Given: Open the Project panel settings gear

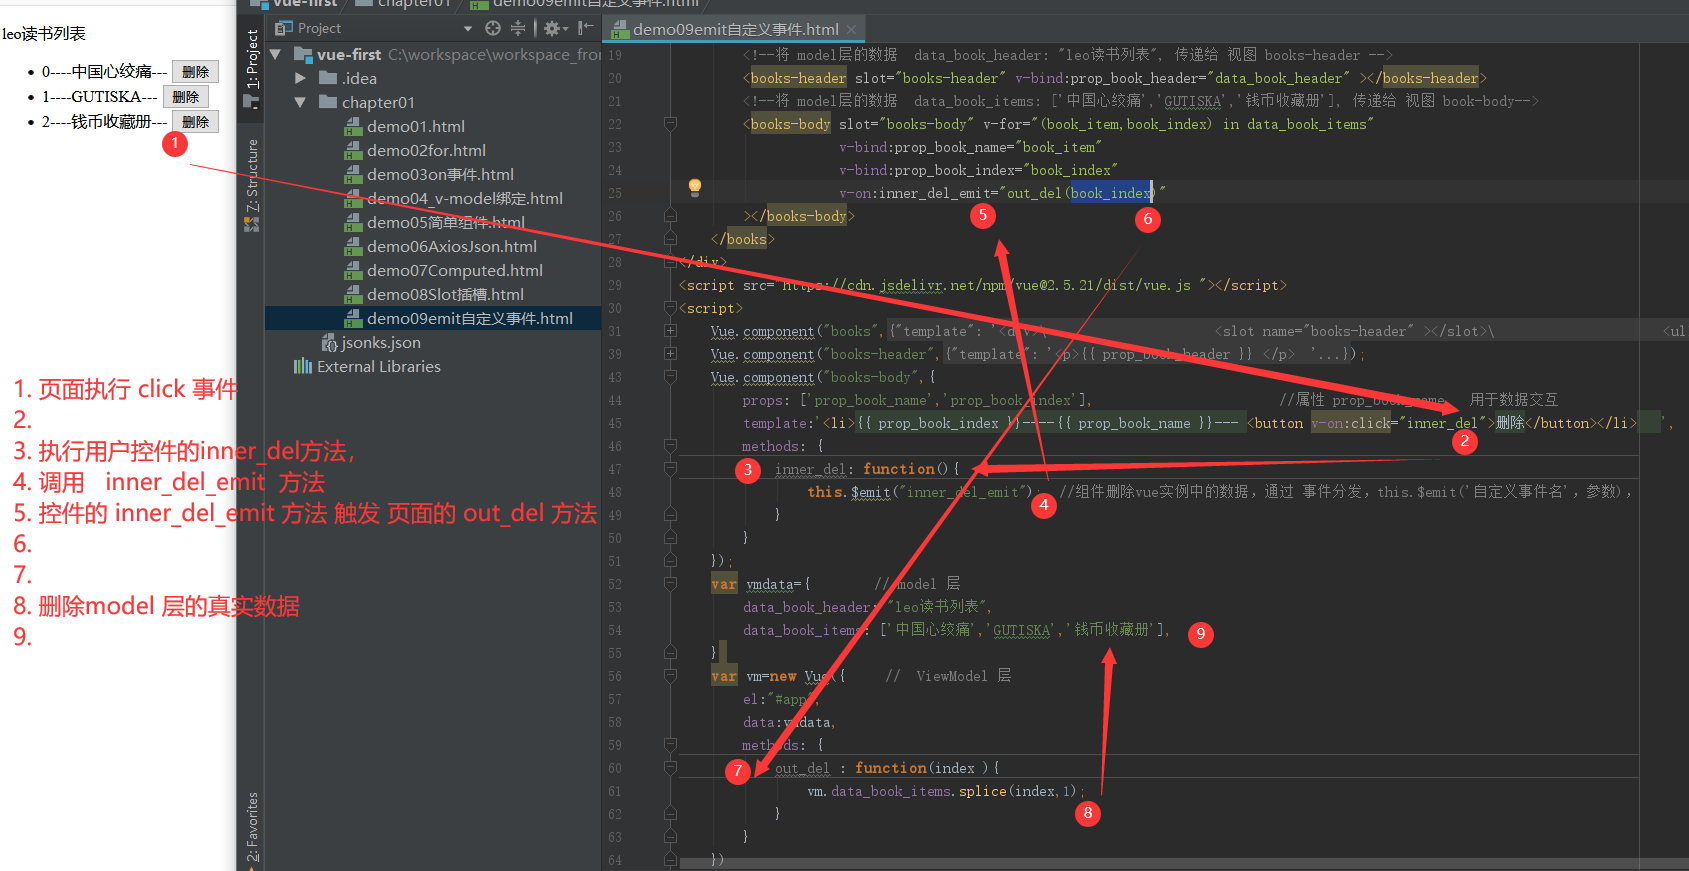Looking at the screenshot, I should [551, 28].
